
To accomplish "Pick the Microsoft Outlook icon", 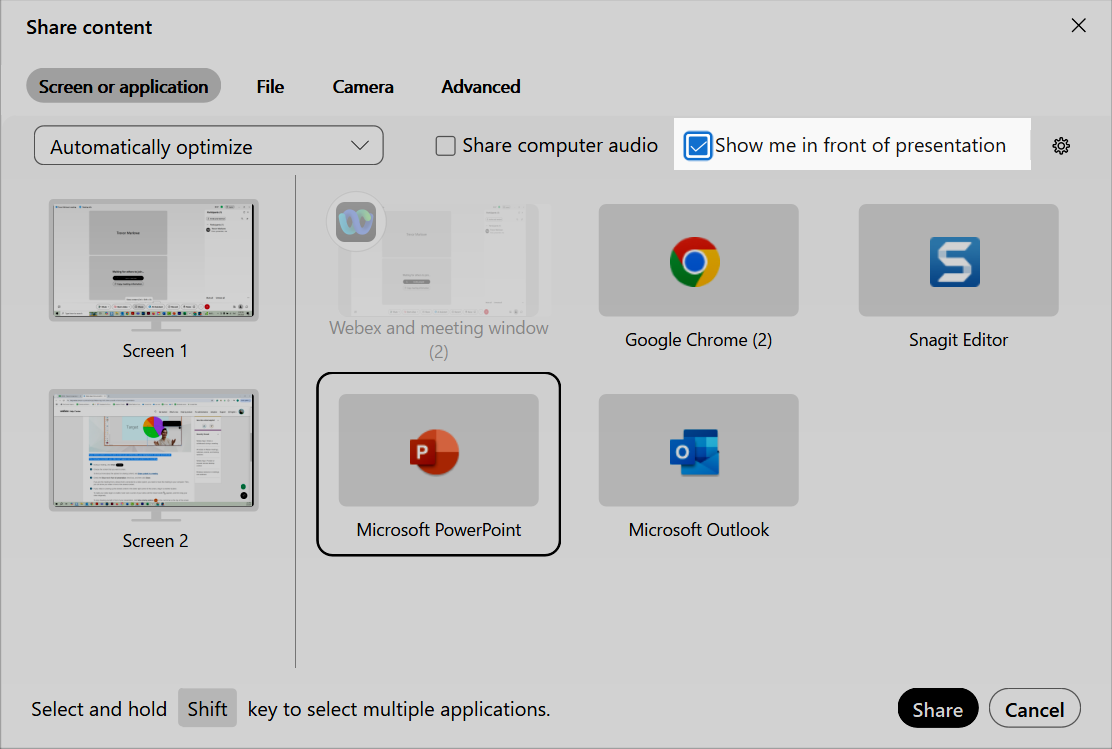I will [695, 452].
